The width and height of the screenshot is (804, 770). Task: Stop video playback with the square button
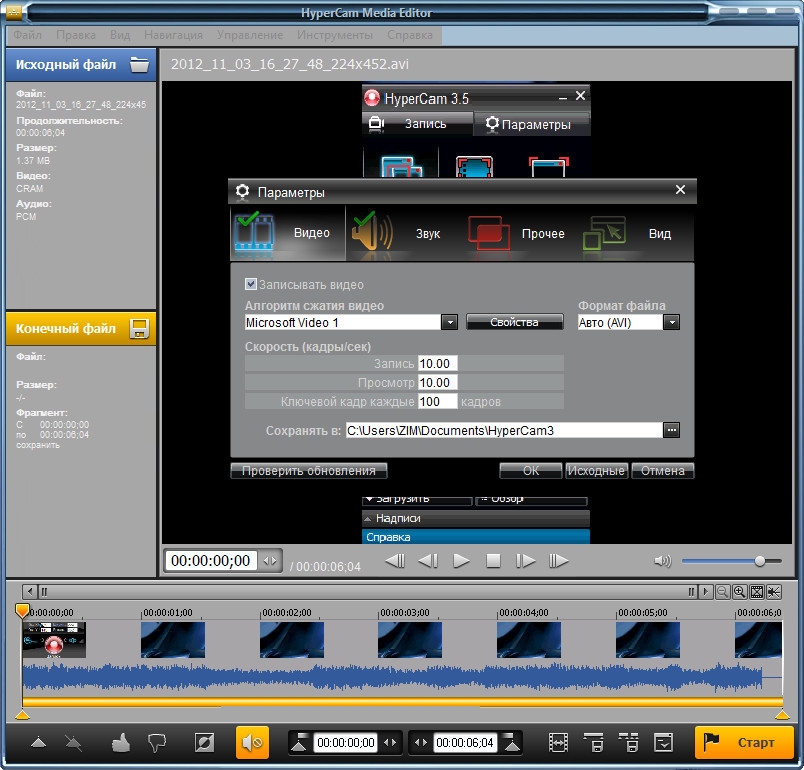[493, 561]
